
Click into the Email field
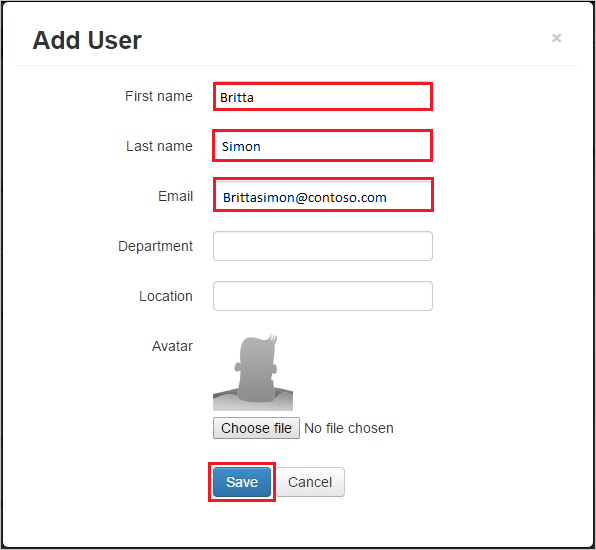(x=323, y=195)
